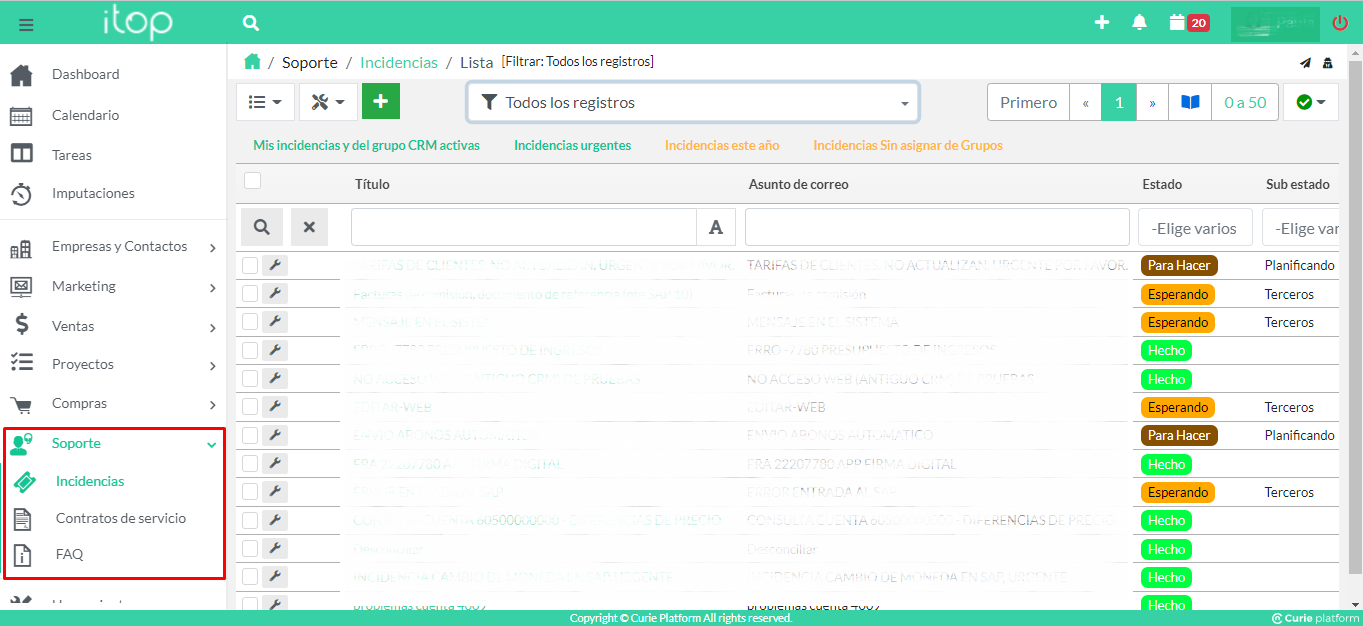
Task: Click 'Incidencias urgentes' quick filter link
Action: (572, 145)
